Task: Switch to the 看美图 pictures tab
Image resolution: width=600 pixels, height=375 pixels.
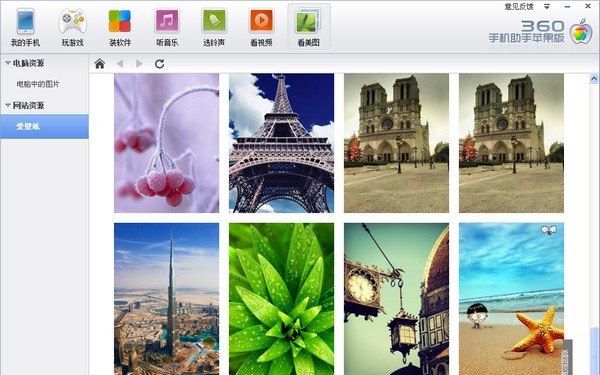Action: [x=309, y=27]
